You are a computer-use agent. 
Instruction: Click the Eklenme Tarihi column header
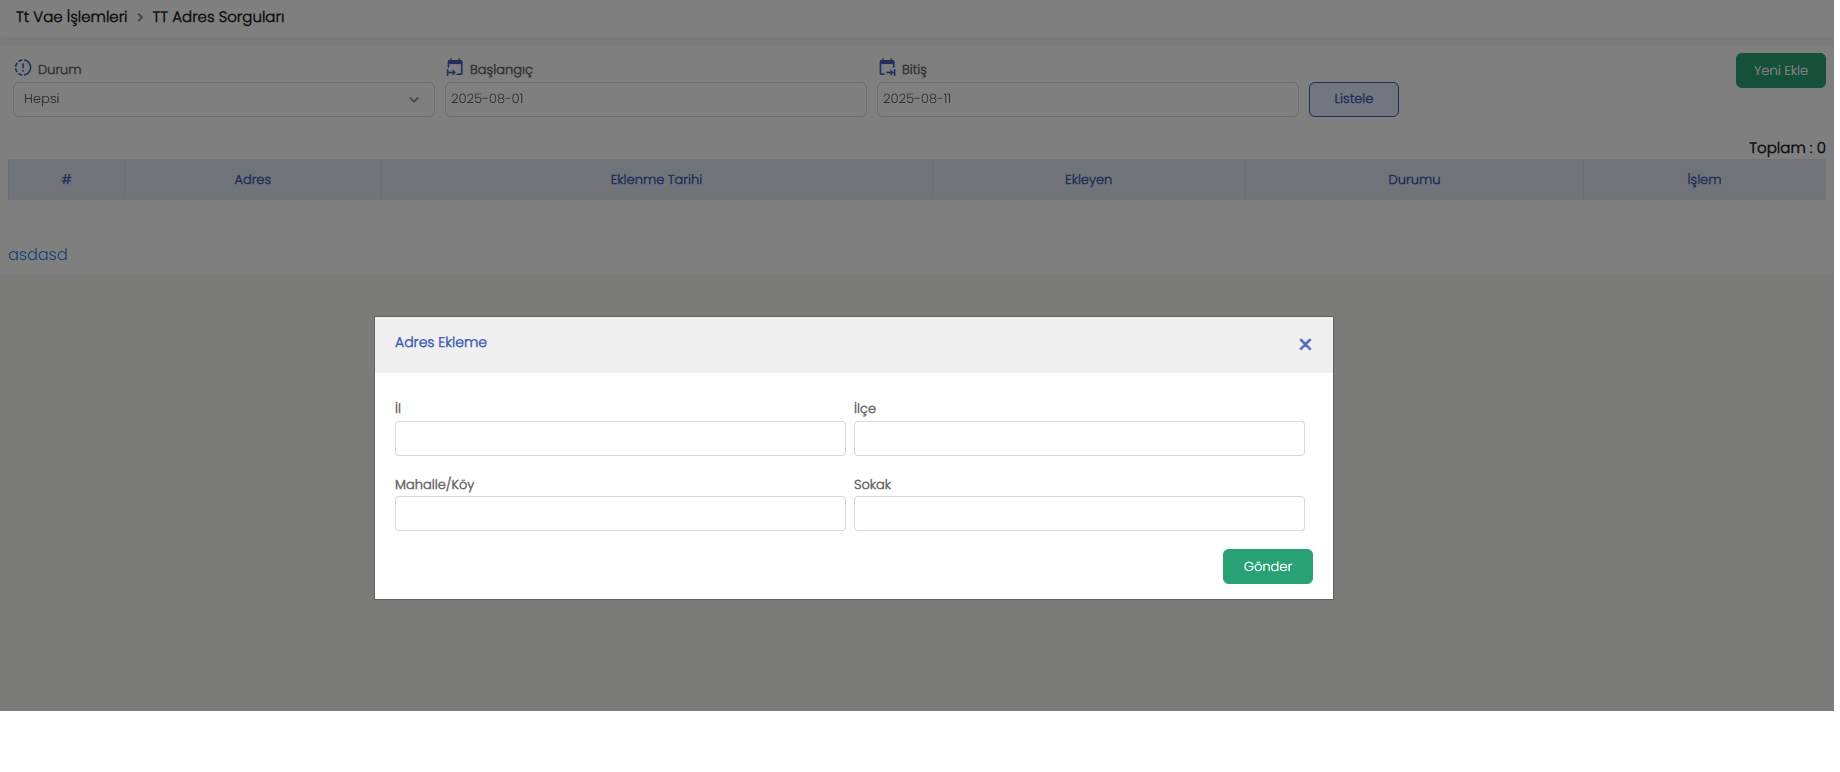[656, 180]
